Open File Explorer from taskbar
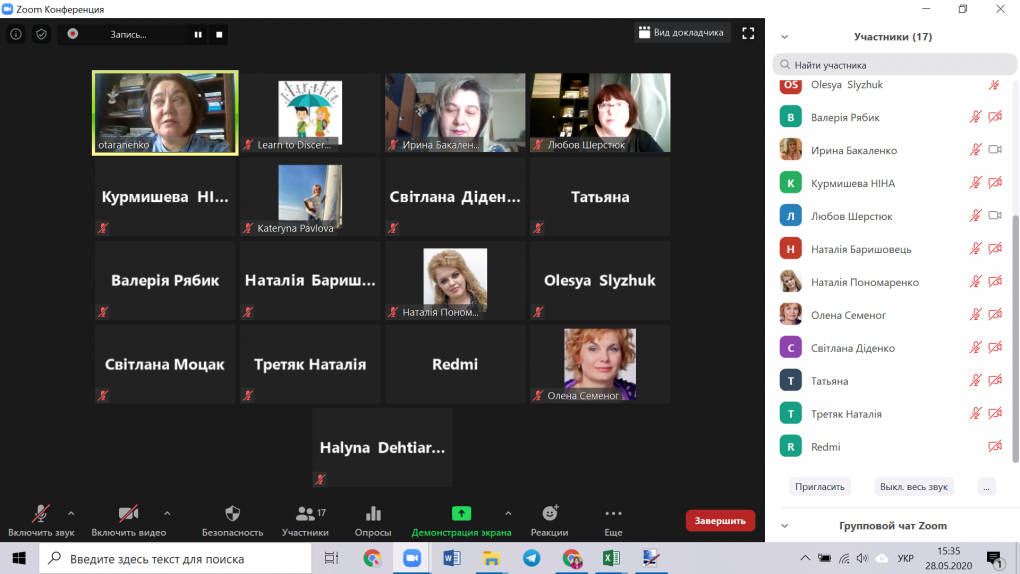The width and height of the screenshot is (1020, 574). click(491, 558)
